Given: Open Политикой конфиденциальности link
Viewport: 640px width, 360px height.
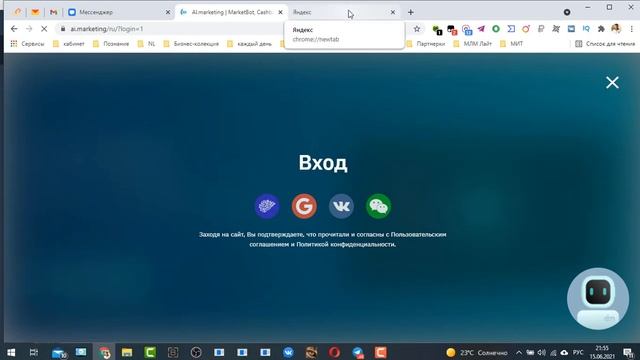Looking at the screenshot, I should (345, 244).
